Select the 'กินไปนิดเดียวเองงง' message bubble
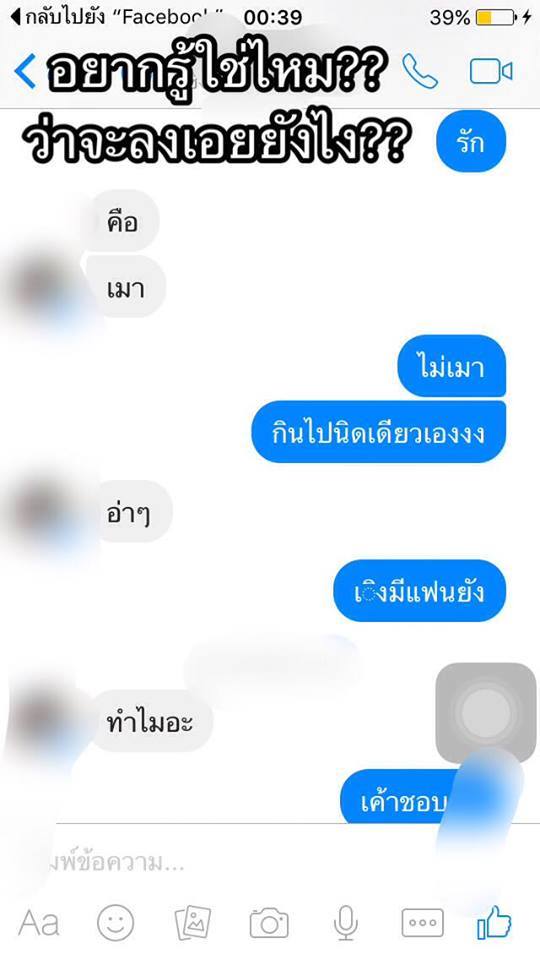The width and height of the screenshot is (540, 960). click(379, 432)
